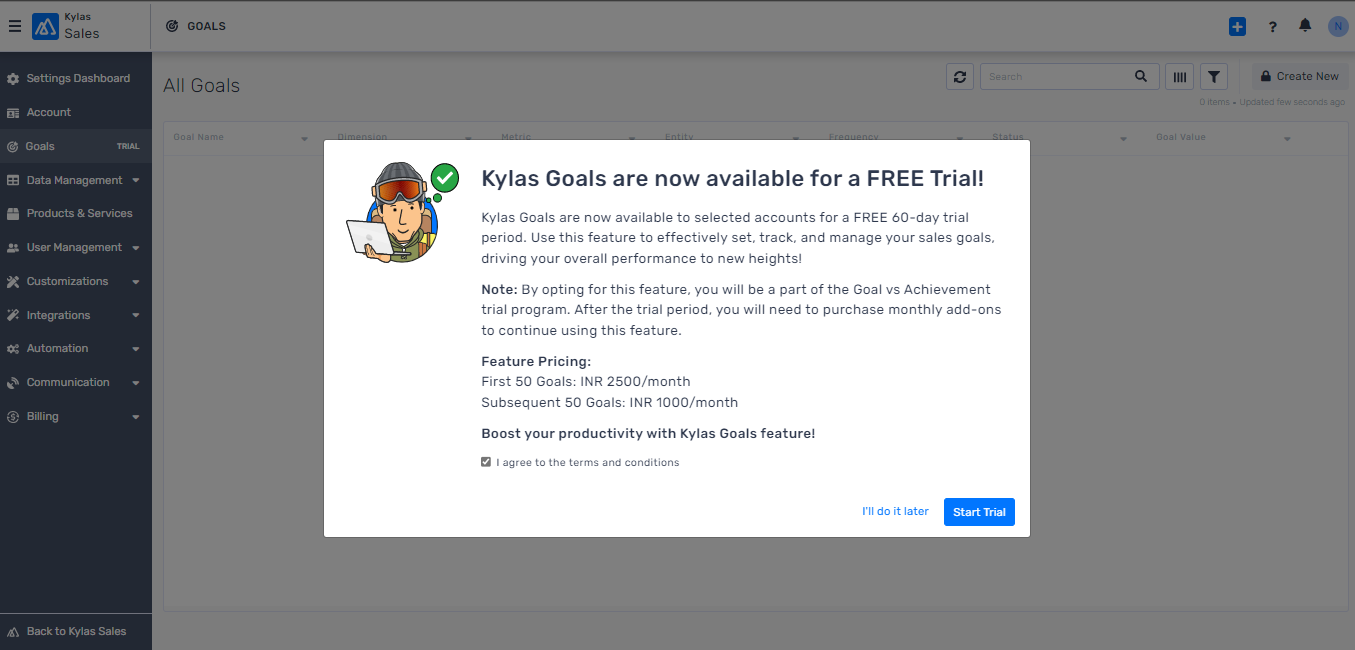
Task: Click the Products & Services box icon
Action: [x=13, y=214]
